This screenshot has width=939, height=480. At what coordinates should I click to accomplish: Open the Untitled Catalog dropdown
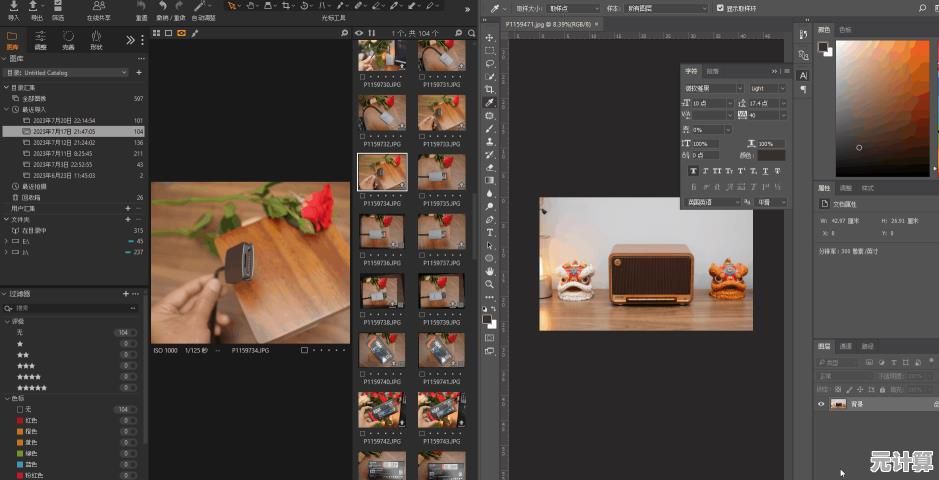pyautogui.click(x=65, y=72)
